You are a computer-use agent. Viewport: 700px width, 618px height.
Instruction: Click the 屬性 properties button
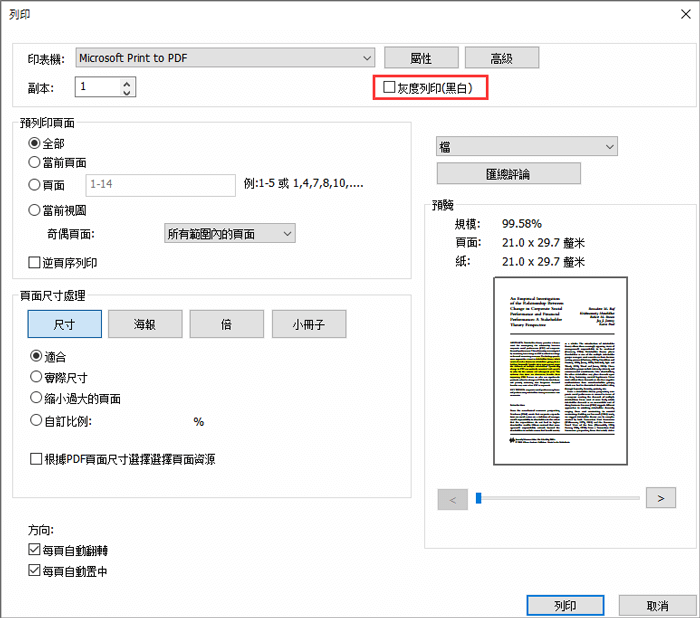[421, 58]
